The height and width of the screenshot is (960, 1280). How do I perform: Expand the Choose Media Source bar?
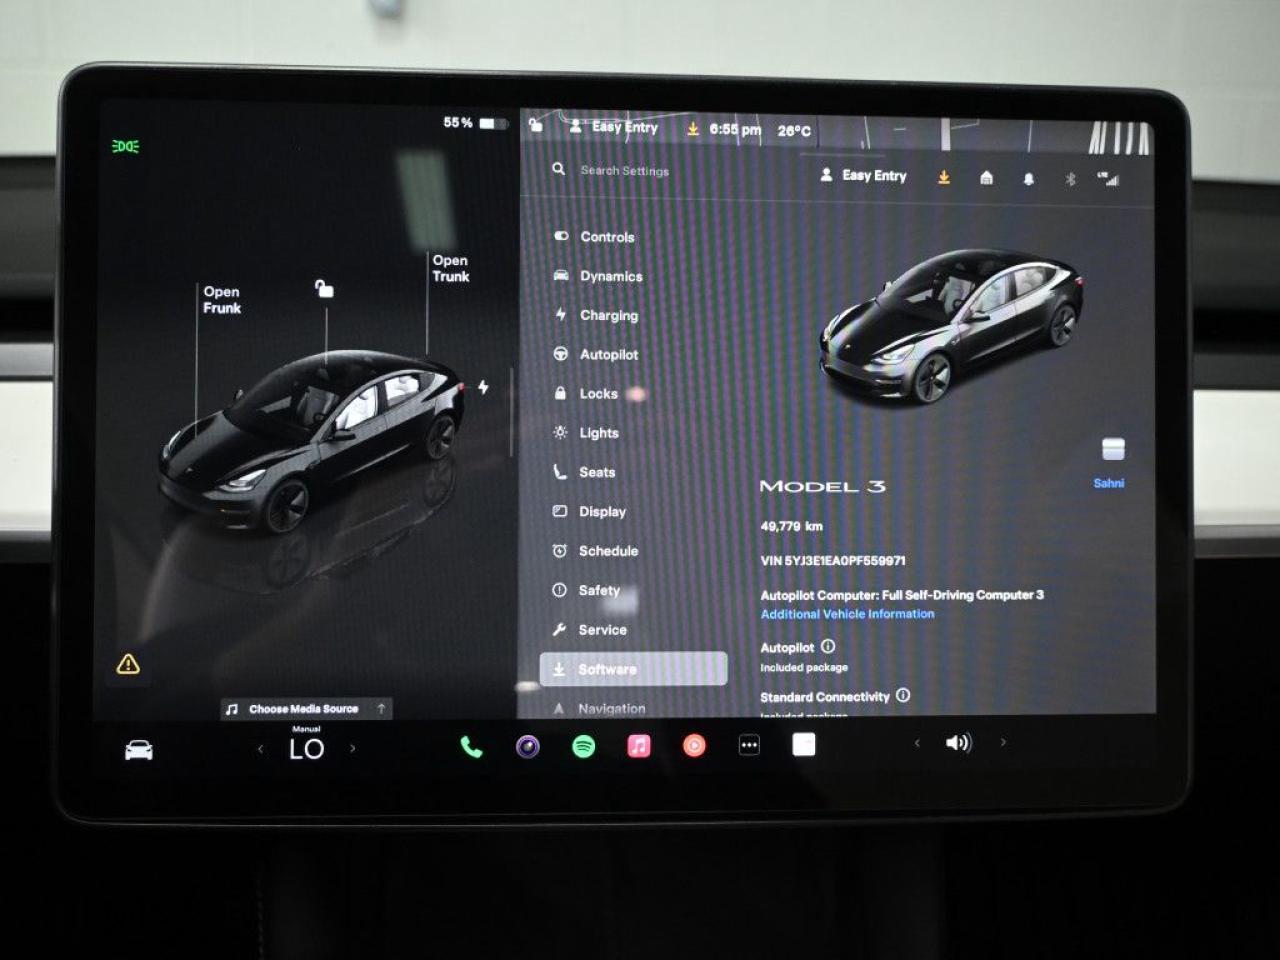coord(306,708)
